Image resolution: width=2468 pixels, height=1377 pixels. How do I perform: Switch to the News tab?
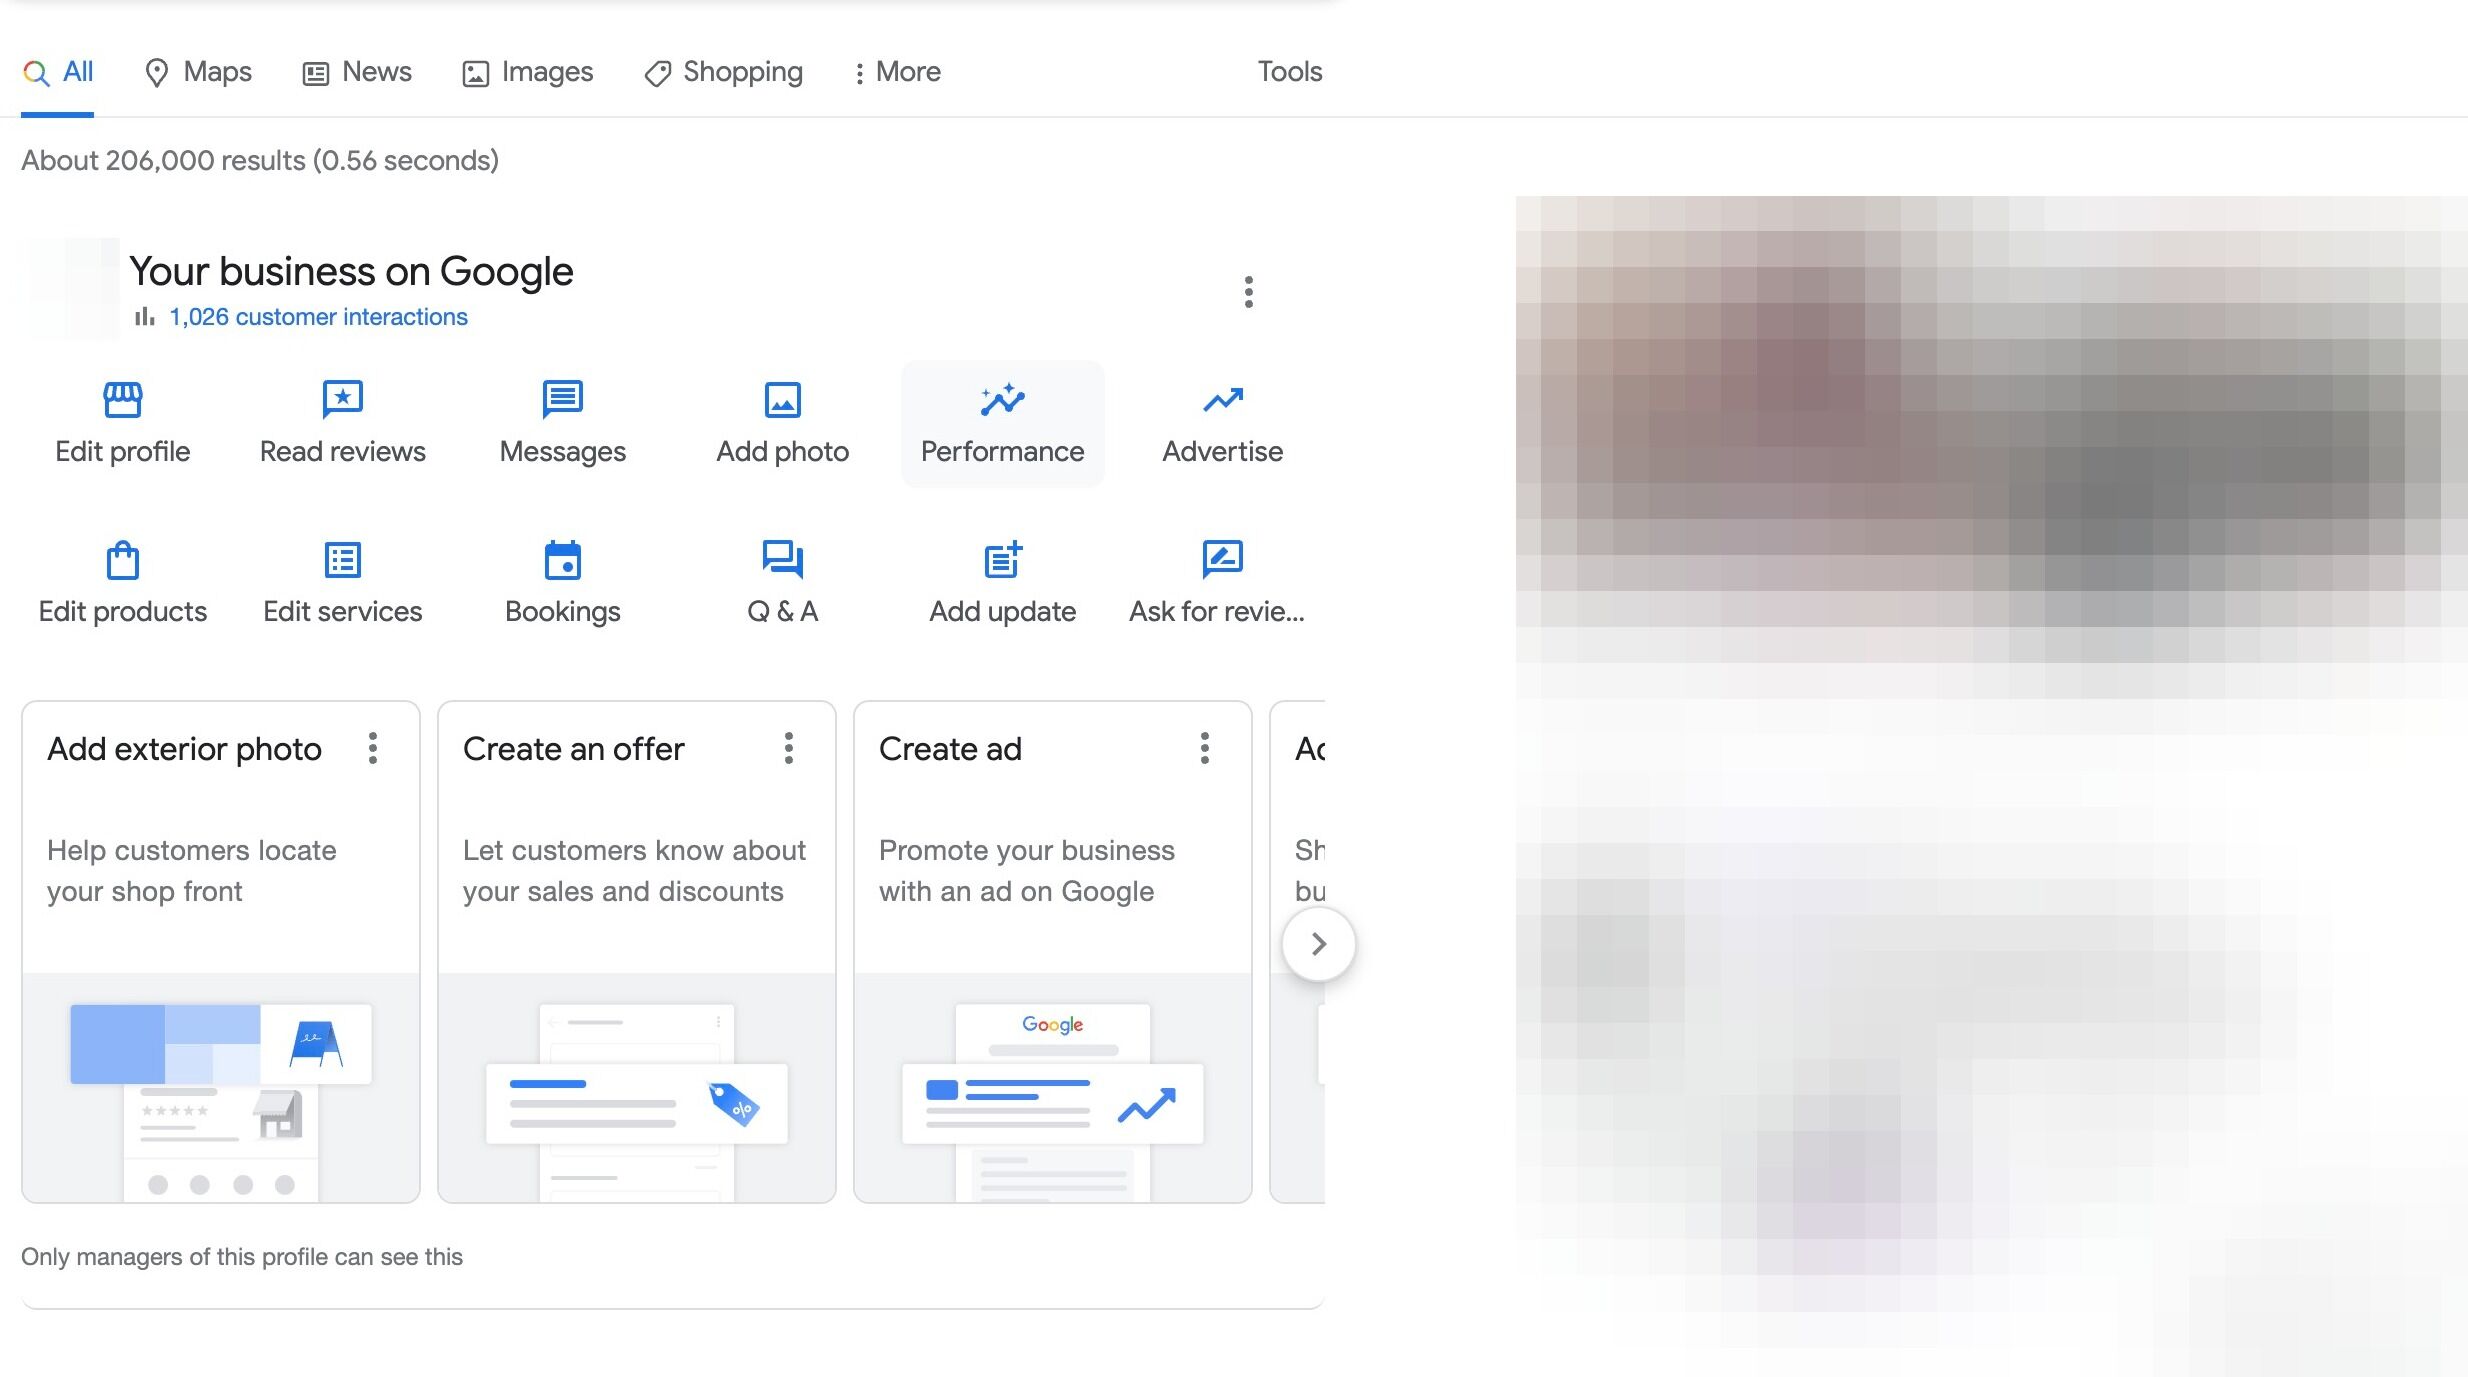pos(357,72)
